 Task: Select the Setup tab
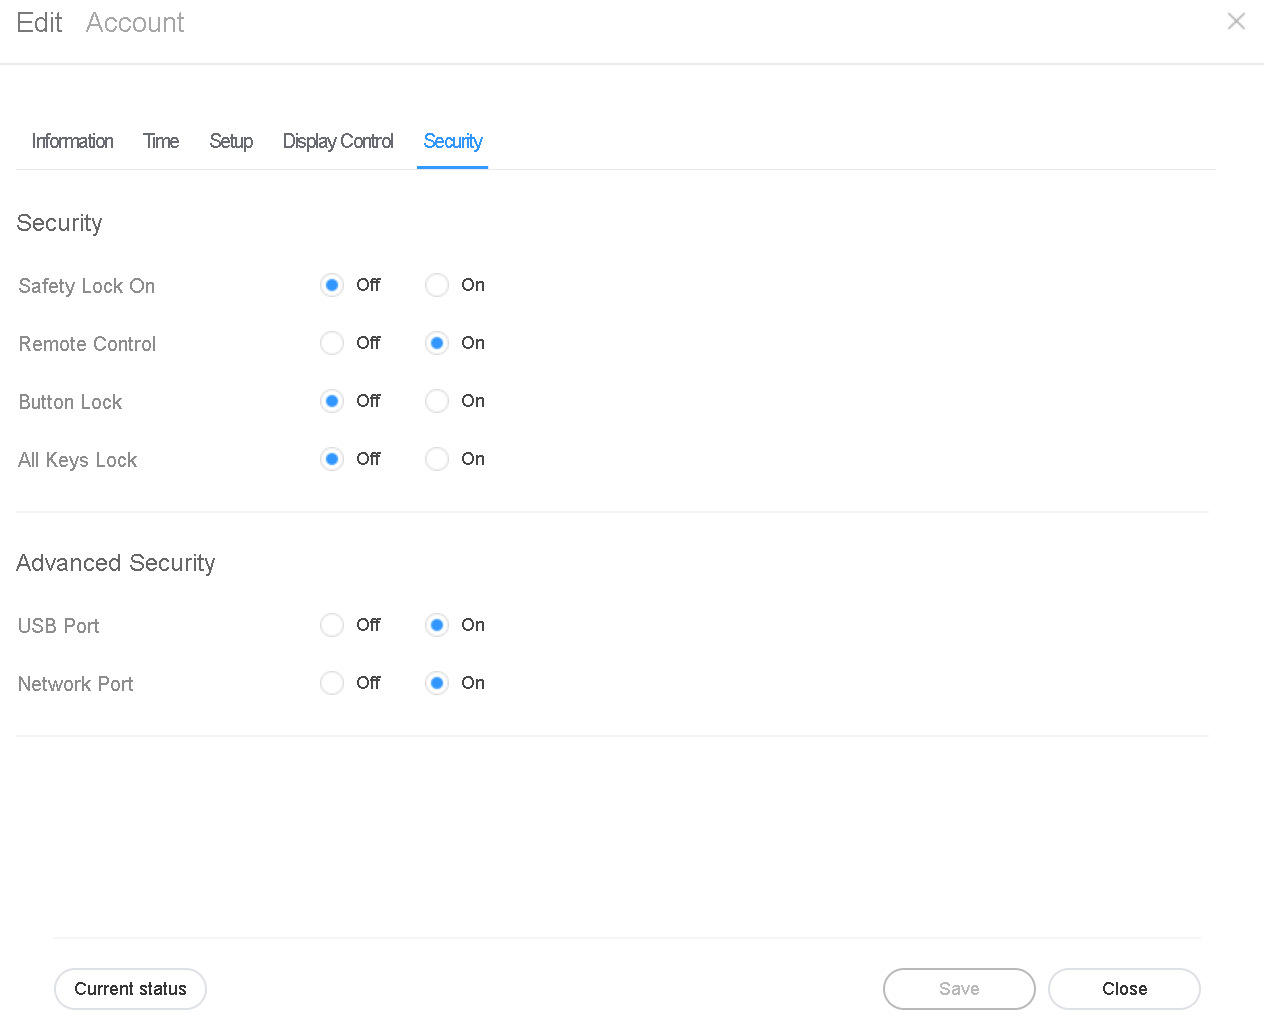click(230, 141)
